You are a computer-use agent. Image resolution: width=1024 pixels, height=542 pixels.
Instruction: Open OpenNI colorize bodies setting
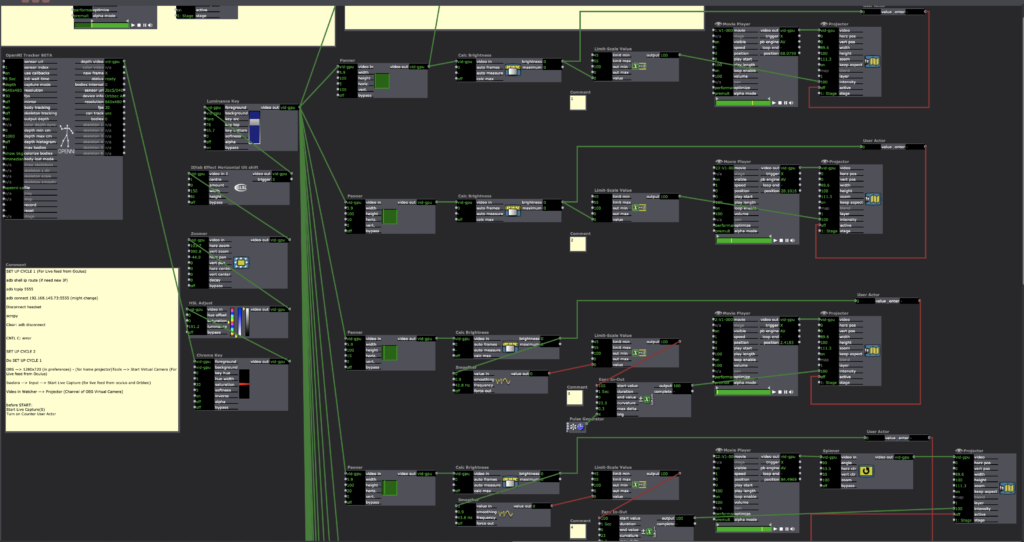coord(12,153)
